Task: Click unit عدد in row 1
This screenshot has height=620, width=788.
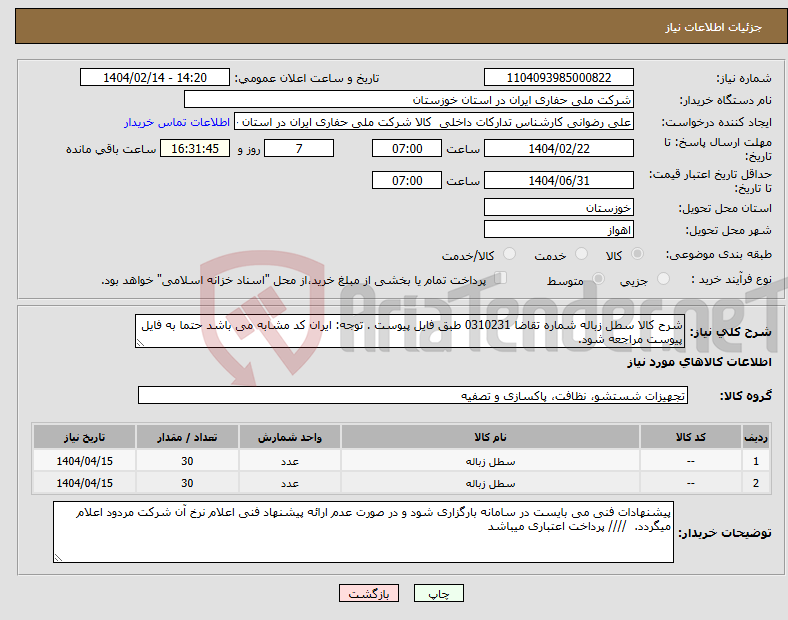Action: 290,461
